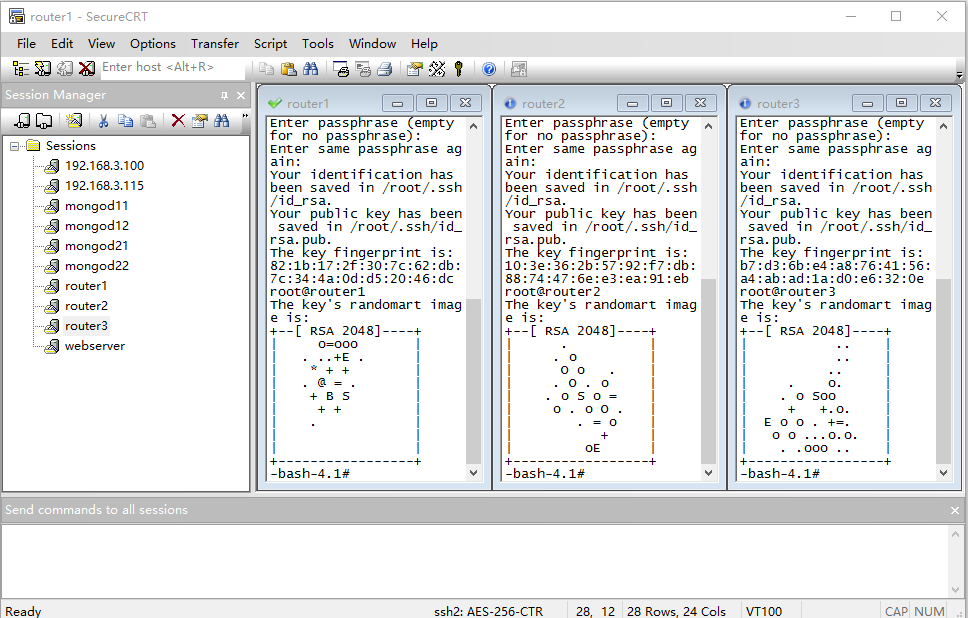Select the mongod21 session
968x618 pixels.
point(96,246)
